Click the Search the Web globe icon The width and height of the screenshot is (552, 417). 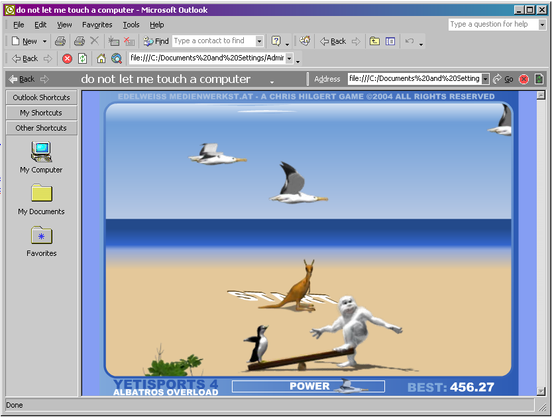(x=117, y=58)
